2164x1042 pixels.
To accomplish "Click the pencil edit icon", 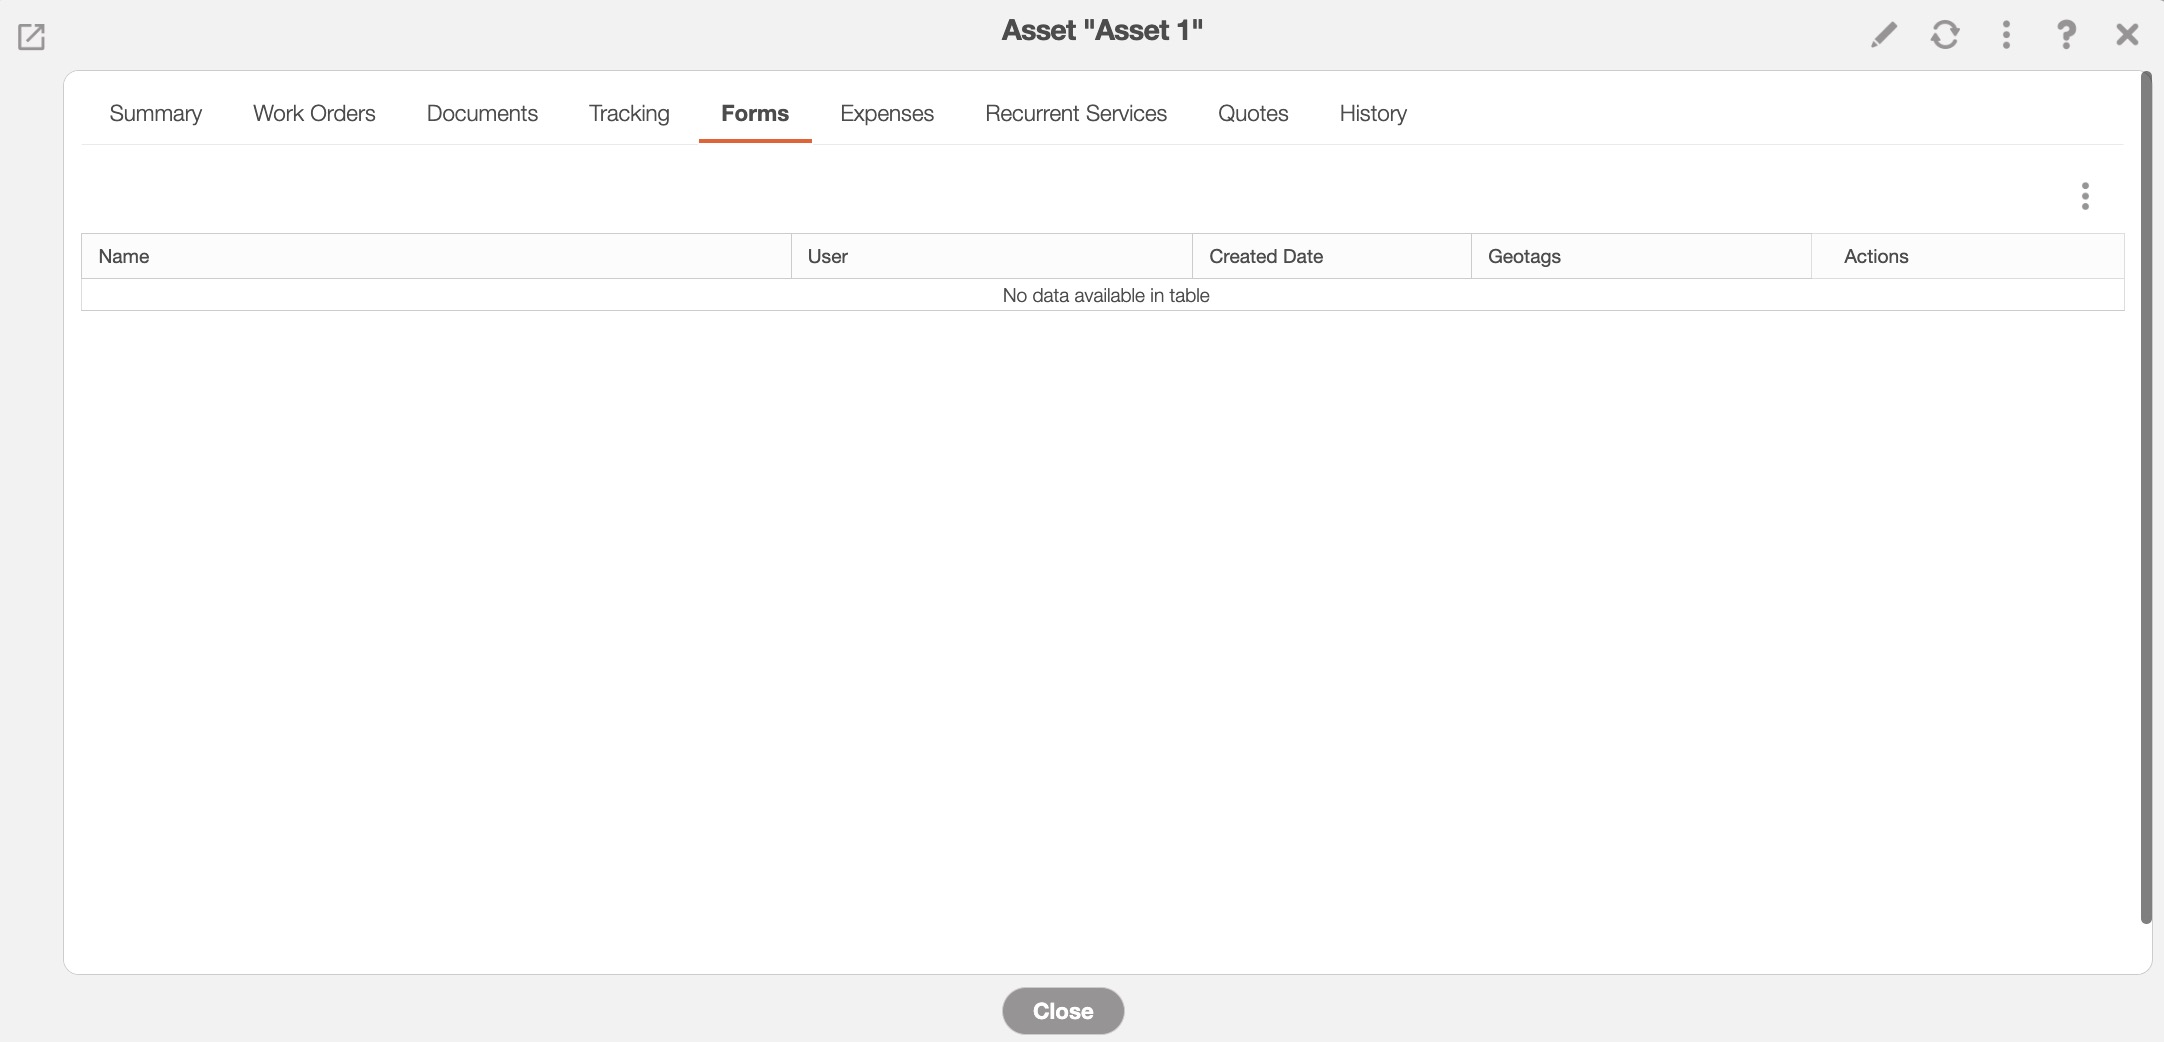I will [x=1883, y=35].
